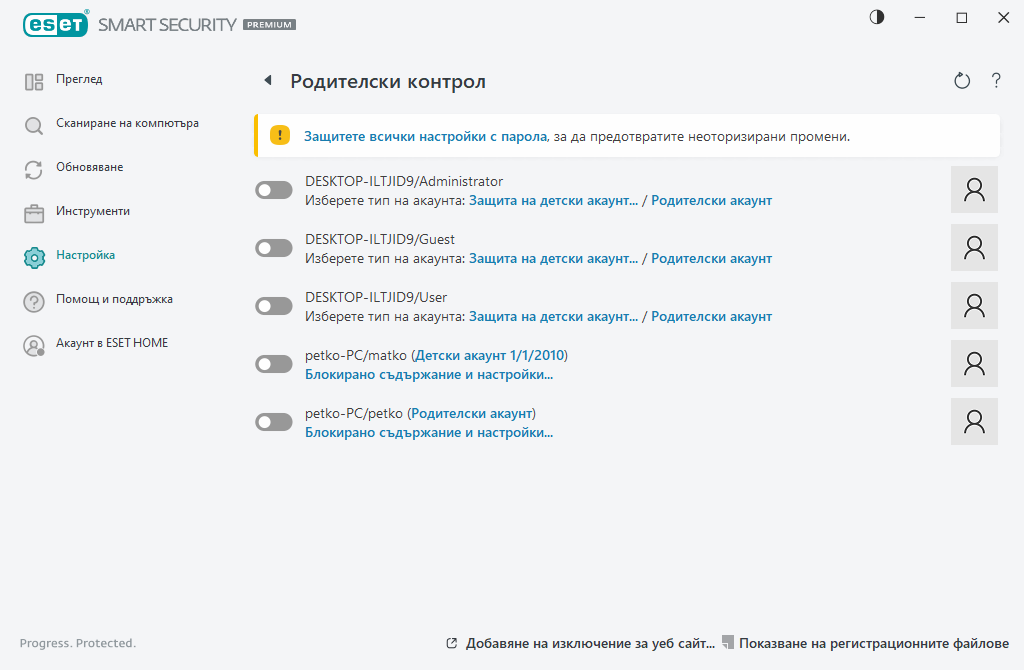Toggle dark theme with the contrast icon
The height and width of the screenshot is (670, 1024).
(x=876, y=17)
